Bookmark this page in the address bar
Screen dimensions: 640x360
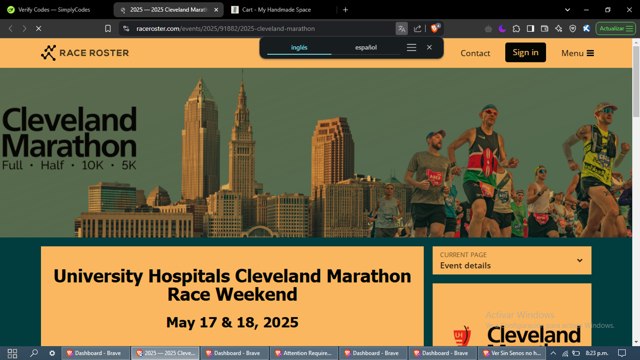(108, 29)
